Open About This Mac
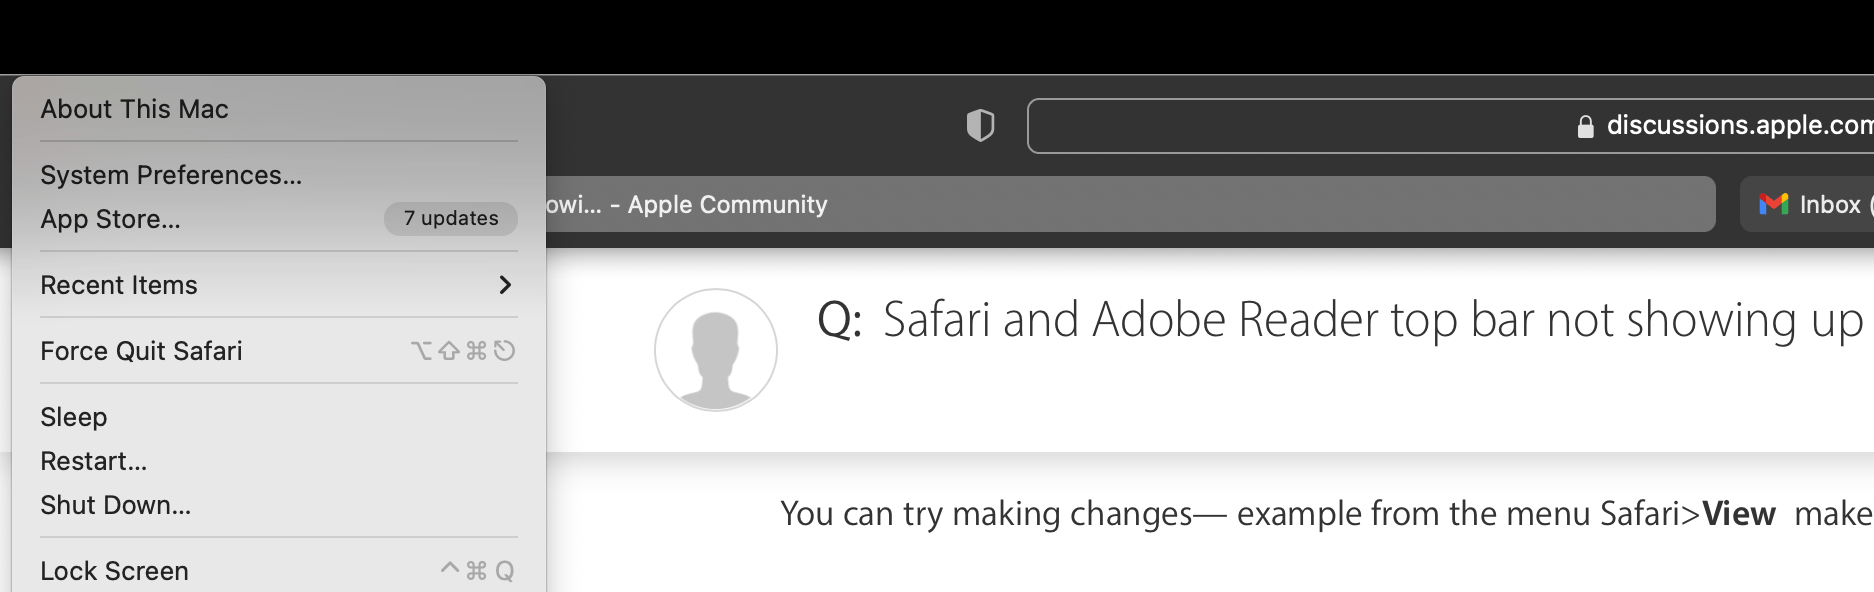 point(135,109)
